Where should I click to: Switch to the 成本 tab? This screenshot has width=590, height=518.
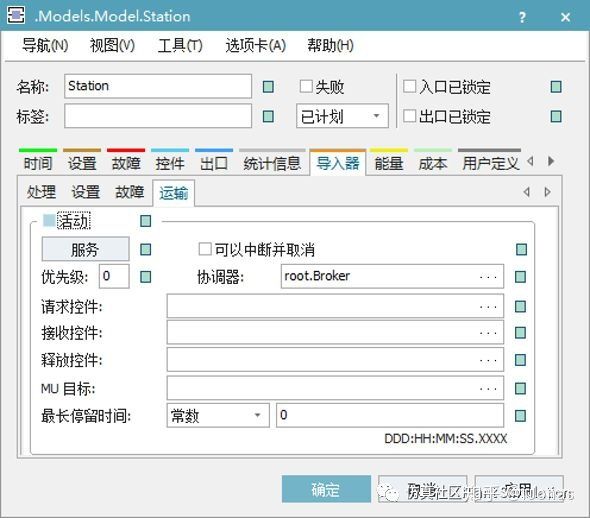click(x=433, y=163)
